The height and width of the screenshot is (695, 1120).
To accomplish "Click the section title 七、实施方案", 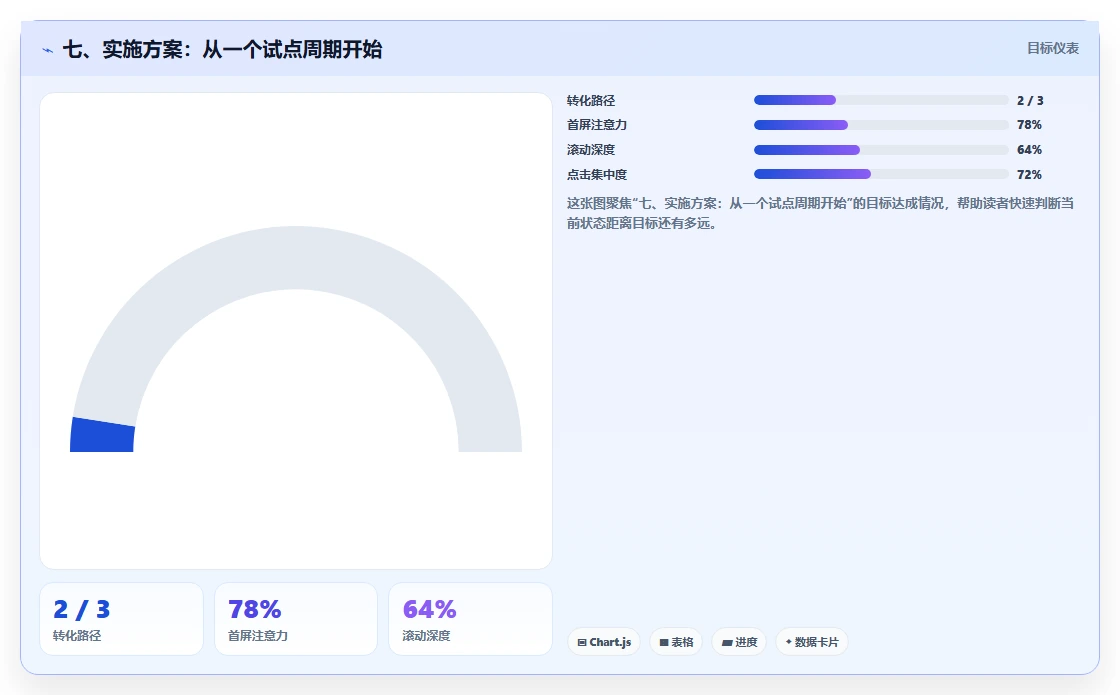I will 222,49.
